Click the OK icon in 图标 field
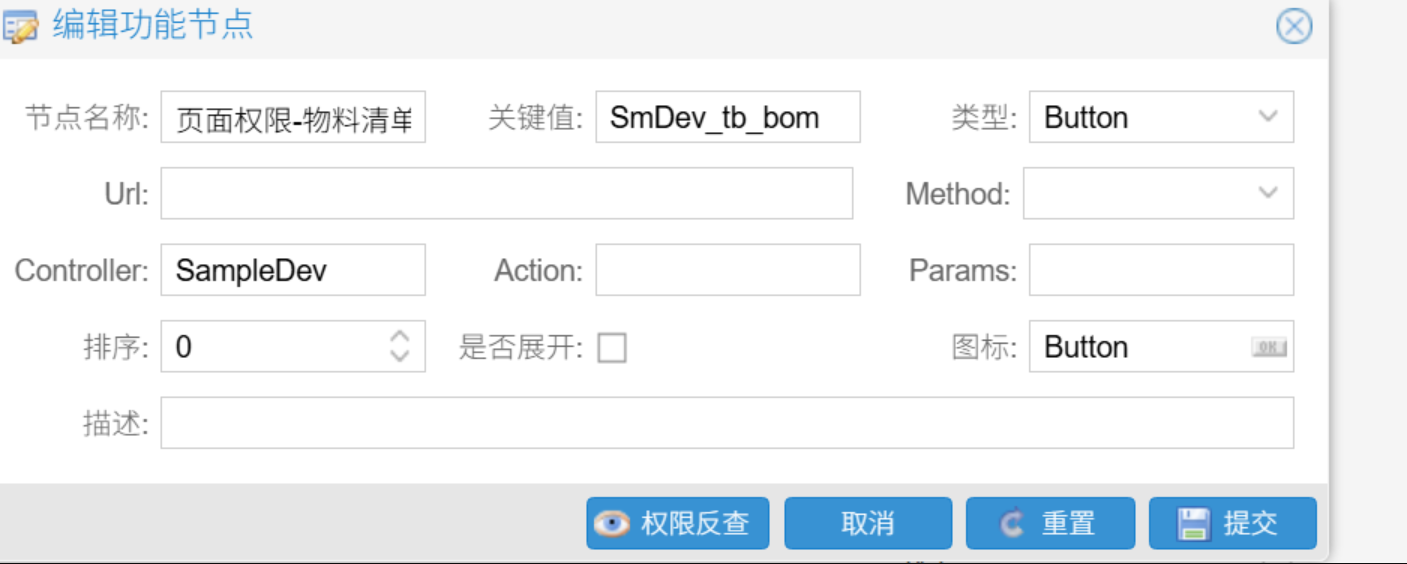Screen dimensions: 1407x564 1269,347
